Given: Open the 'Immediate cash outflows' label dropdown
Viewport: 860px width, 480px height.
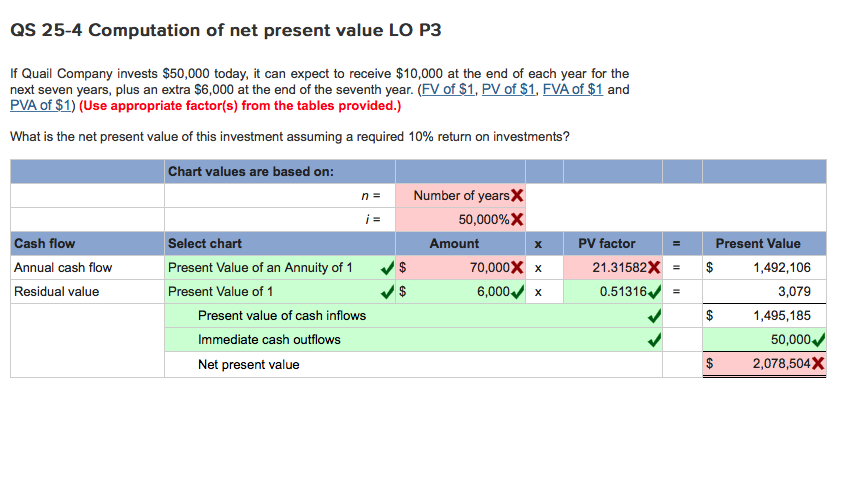Looking at the screenshot, I should [x=413, y=340].
